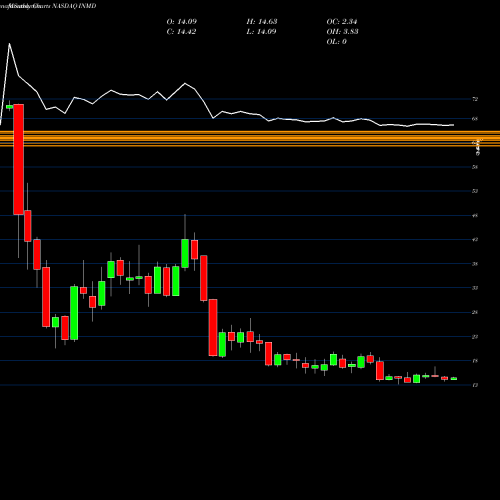Click the 23 price axis label

475,337
